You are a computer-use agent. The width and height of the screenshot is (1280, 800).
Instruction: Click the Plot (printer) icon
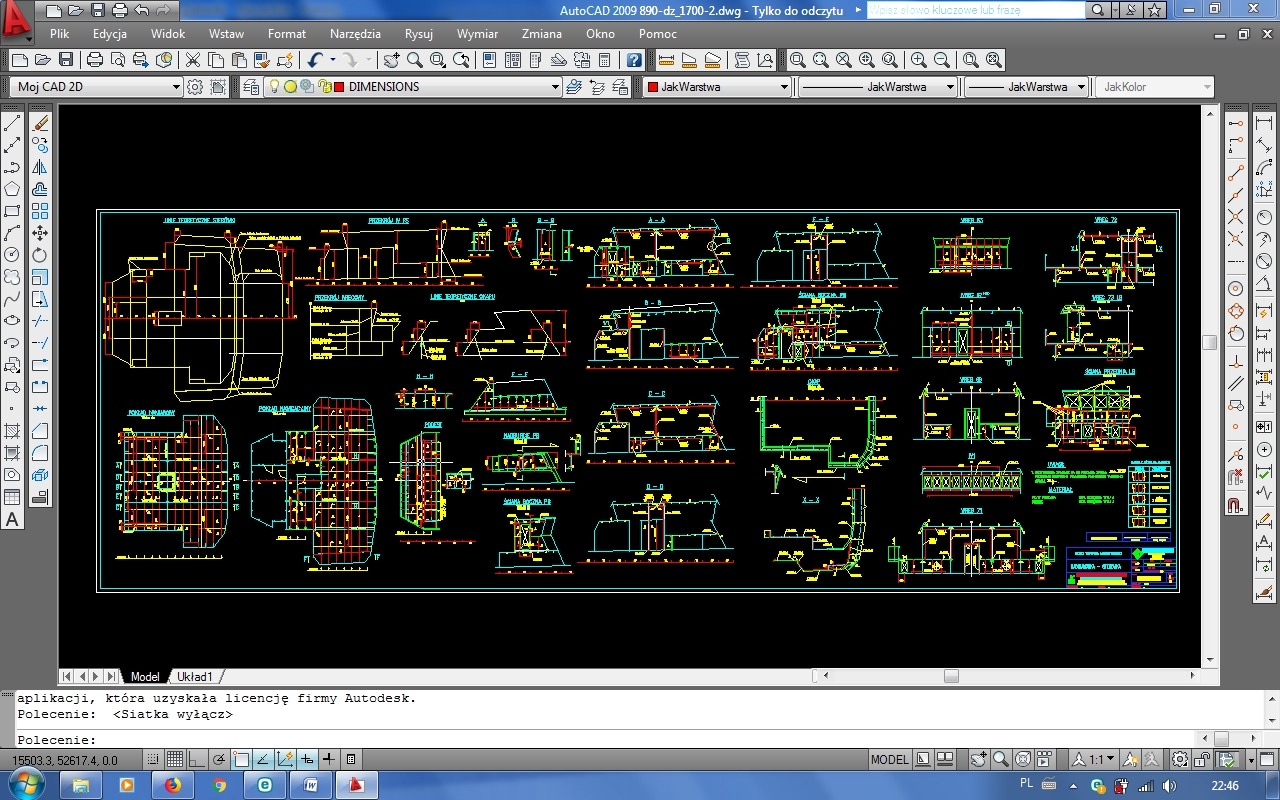tap(95, 60)
